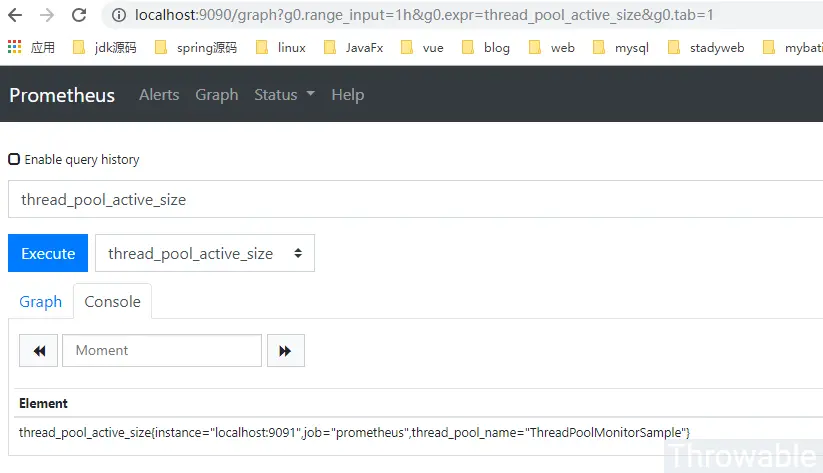Open the thread_pool_active_size metric selector

tap(205, 253)
